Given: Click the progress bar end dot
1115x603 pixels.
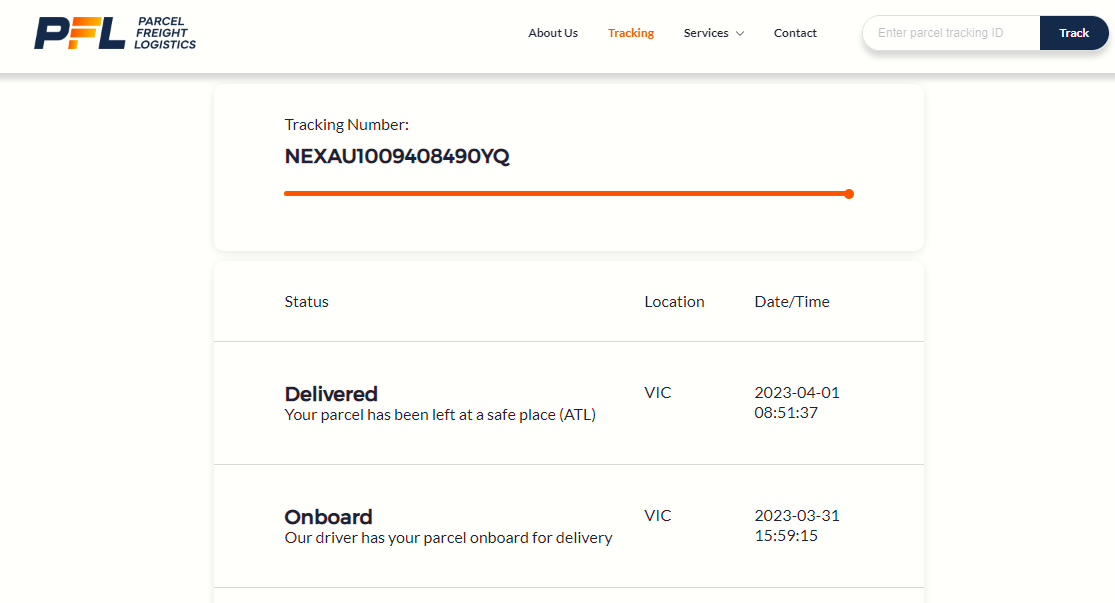Looking at the screenshot, I should (849, 194).
